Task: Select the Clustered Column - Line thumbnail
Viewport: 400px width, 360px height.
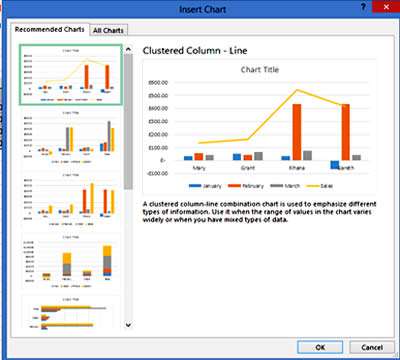Action: pyautogui.click(x=71, y=75)
